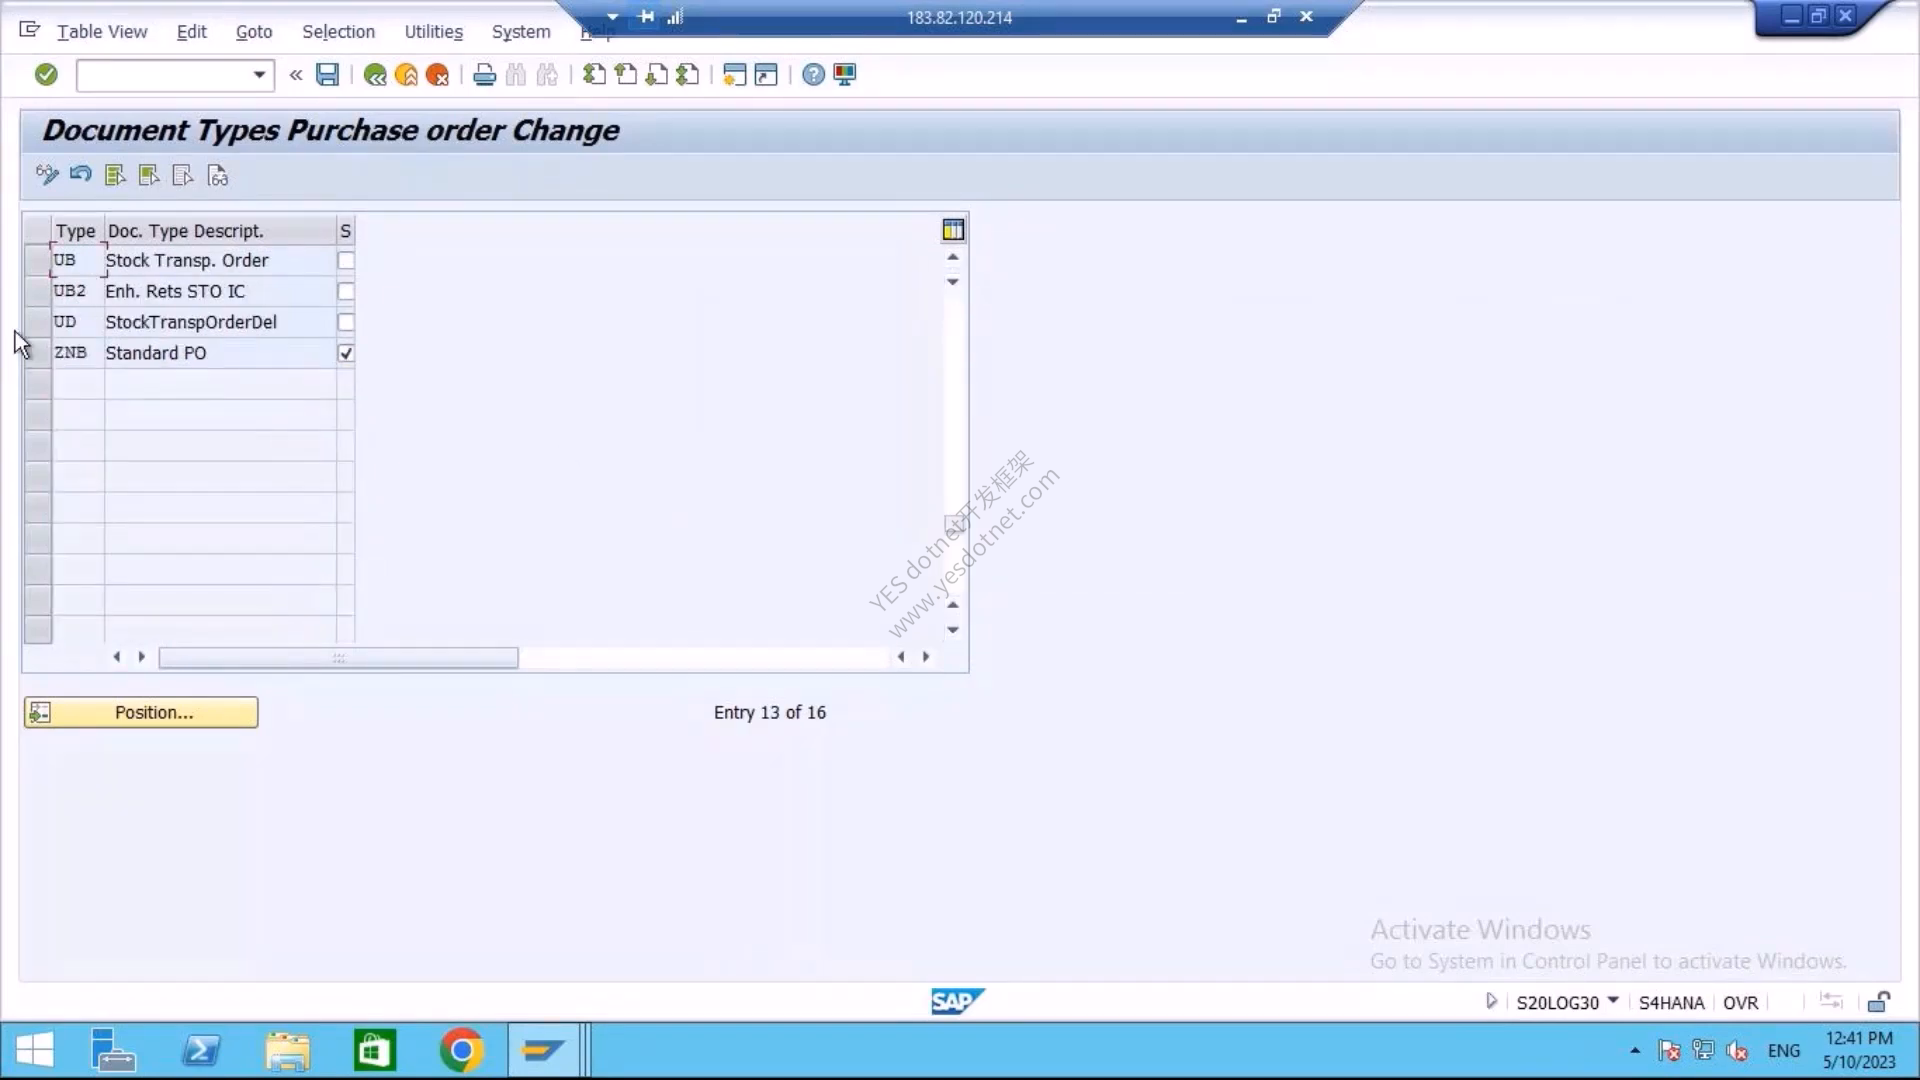Expand the command field dropdown
The height and width of the screenshot is (1080, 1920).
(x=259, y=75)
